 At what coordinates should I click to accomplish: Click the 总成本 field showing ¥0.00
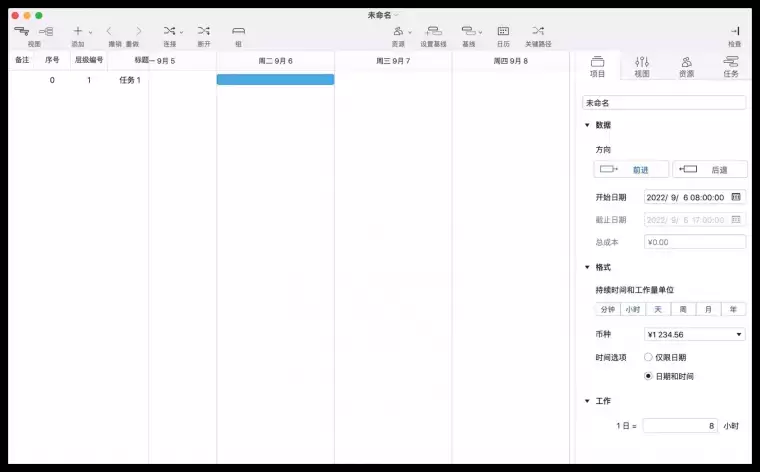click(695, 242)
